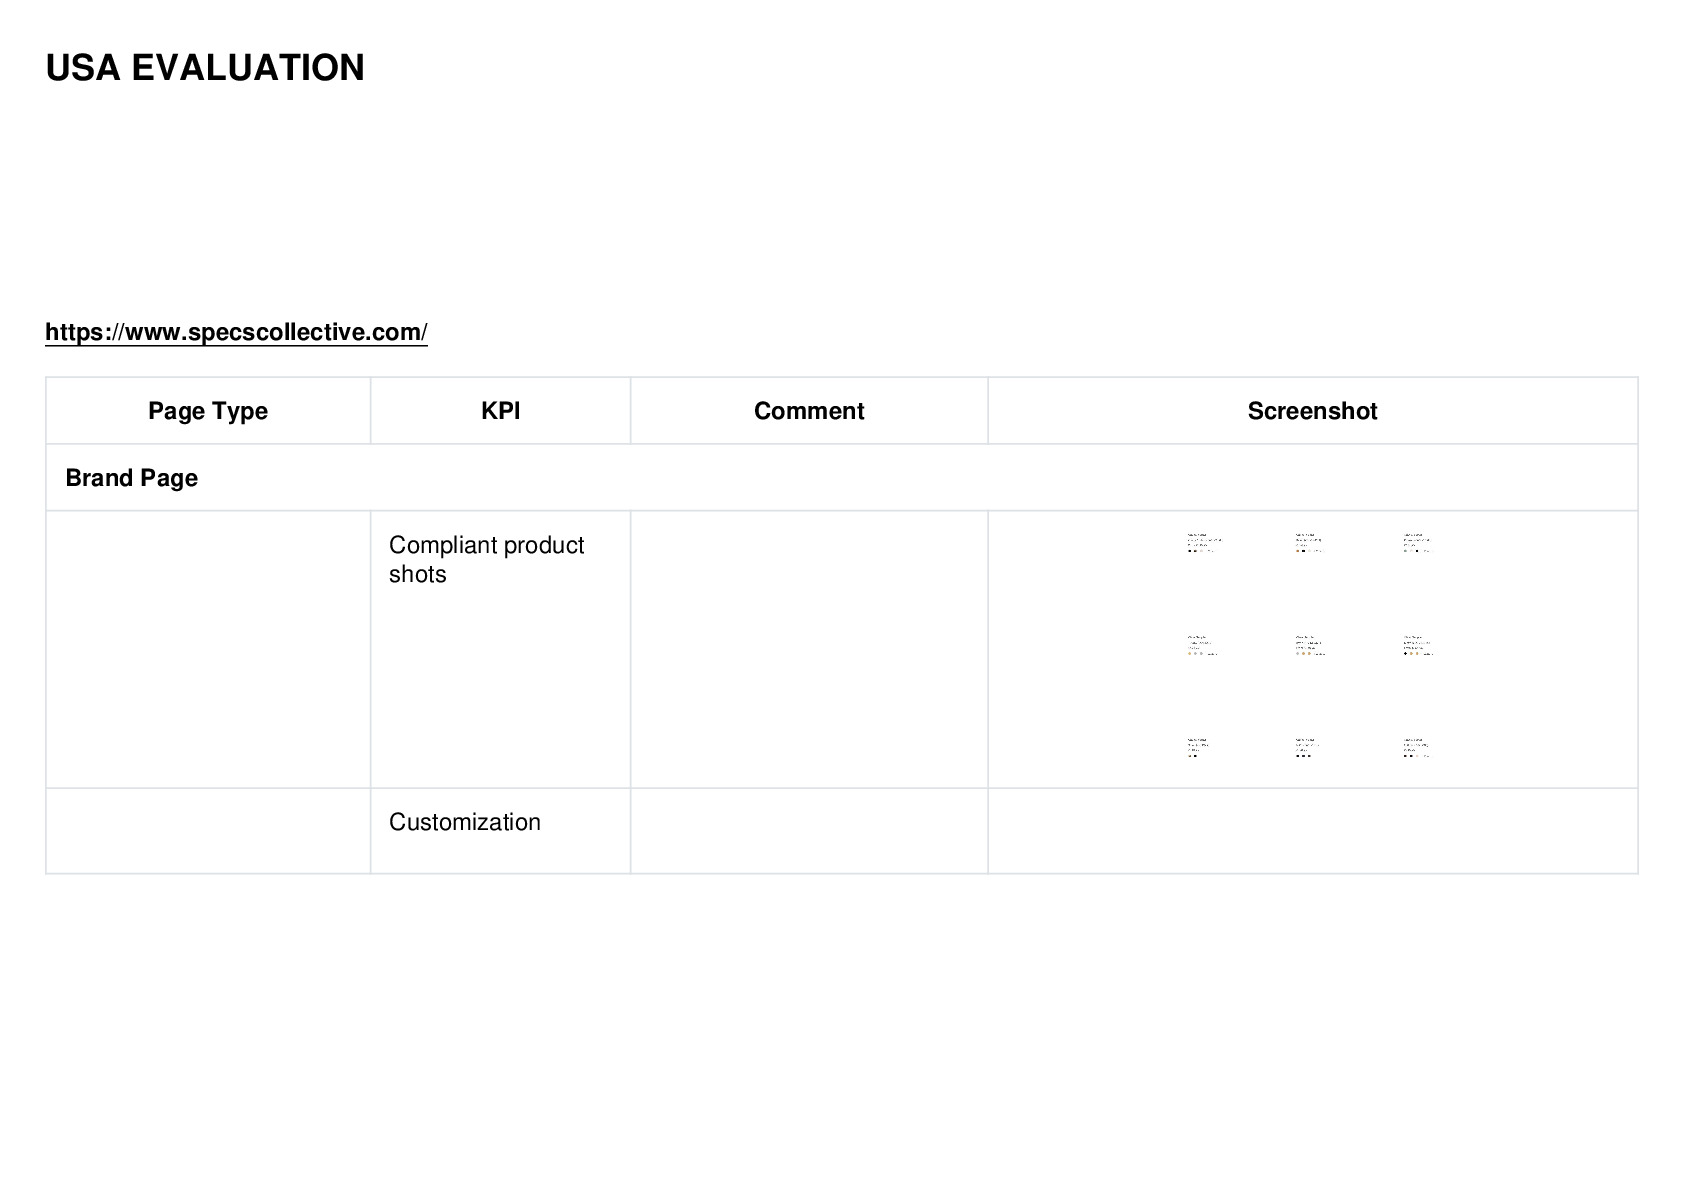Select the Page Type column header

(x=208, y=411)
